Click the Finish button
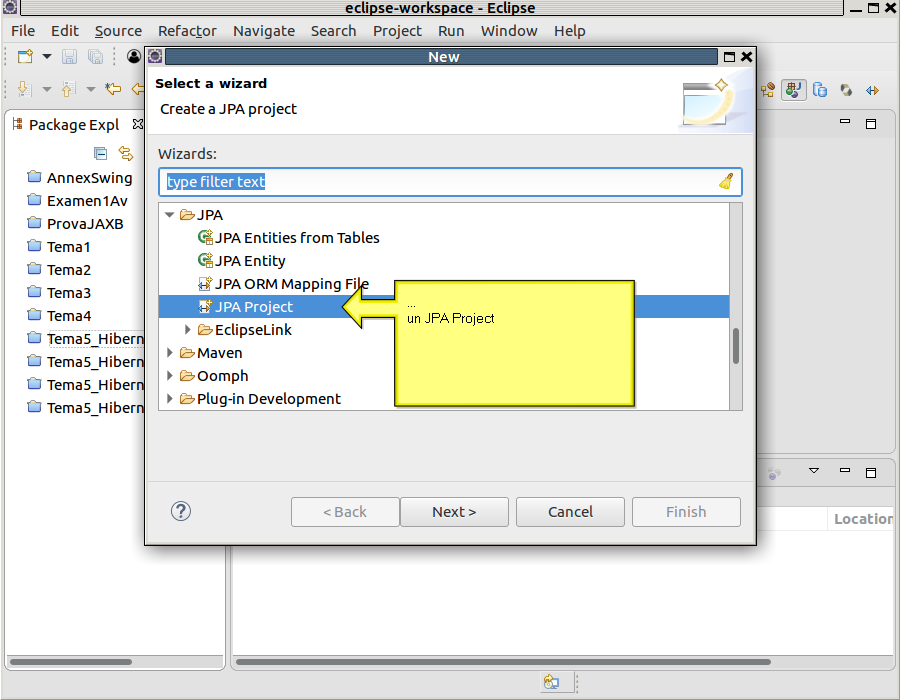900x700 pixels. coord(686,512)
